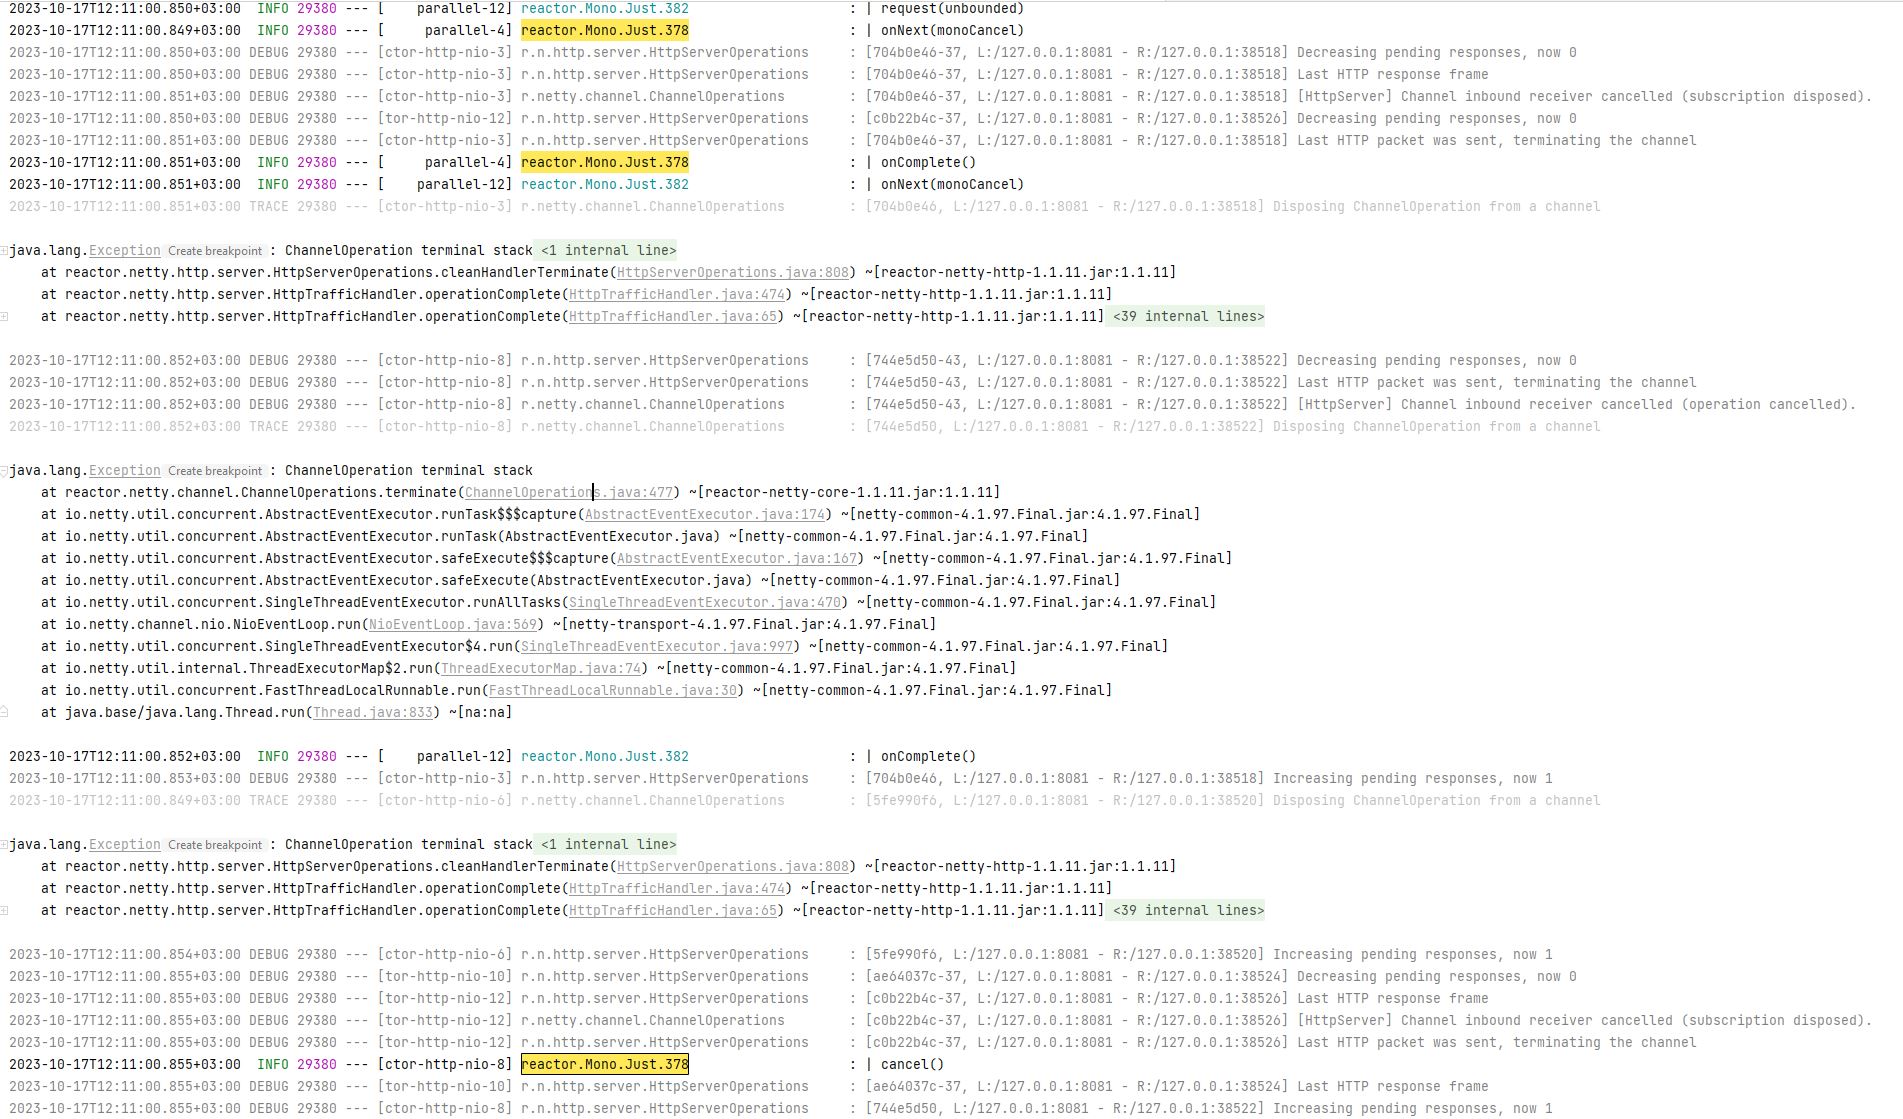Click Create breakpoint on second exception header
This screenshot has width=1903, height=1119.
215,470
